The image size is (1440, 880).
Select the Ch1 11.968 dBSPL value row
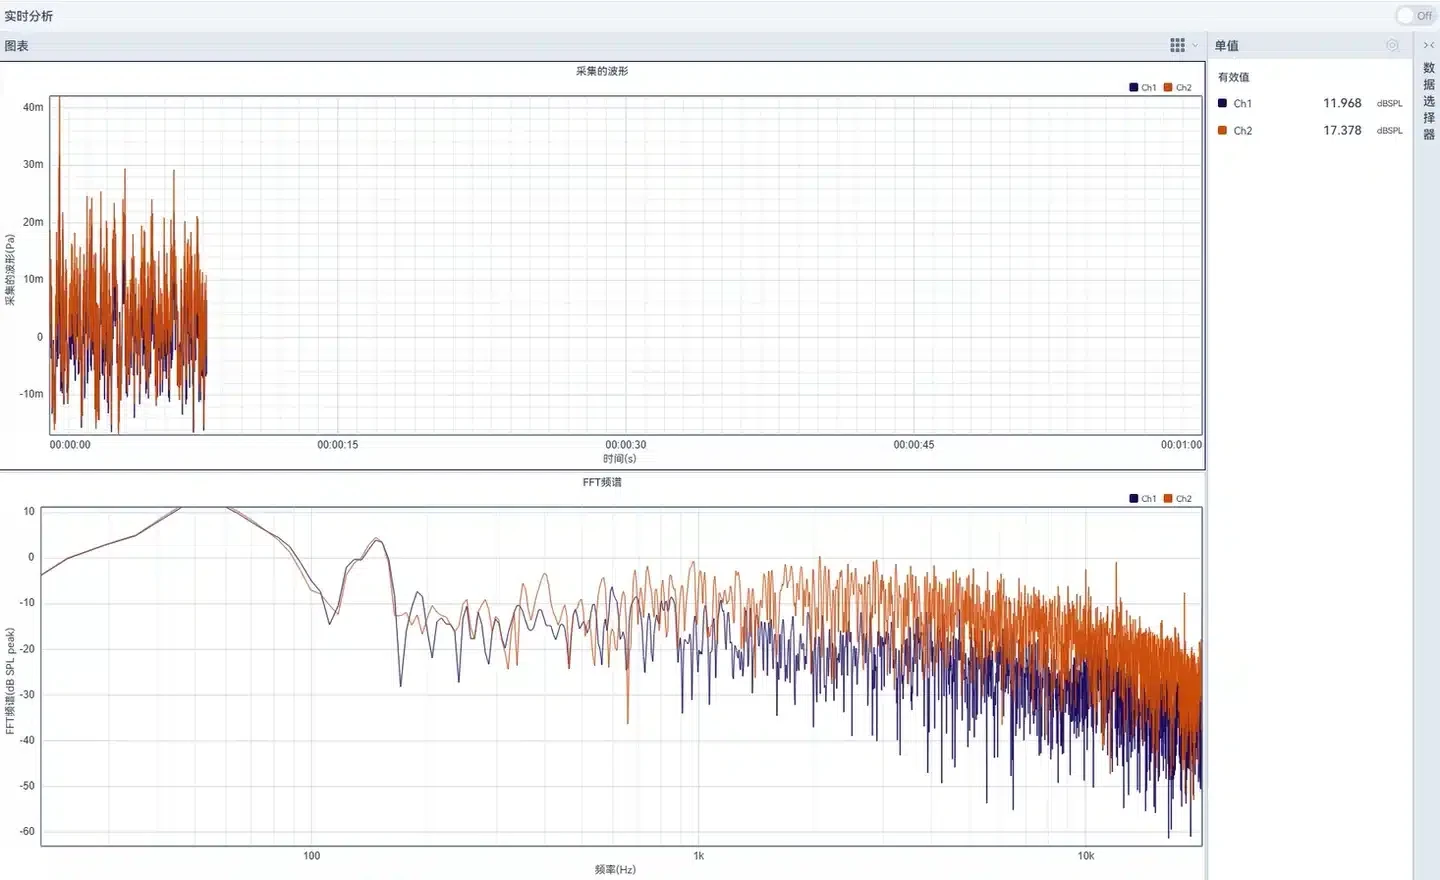1310,103
